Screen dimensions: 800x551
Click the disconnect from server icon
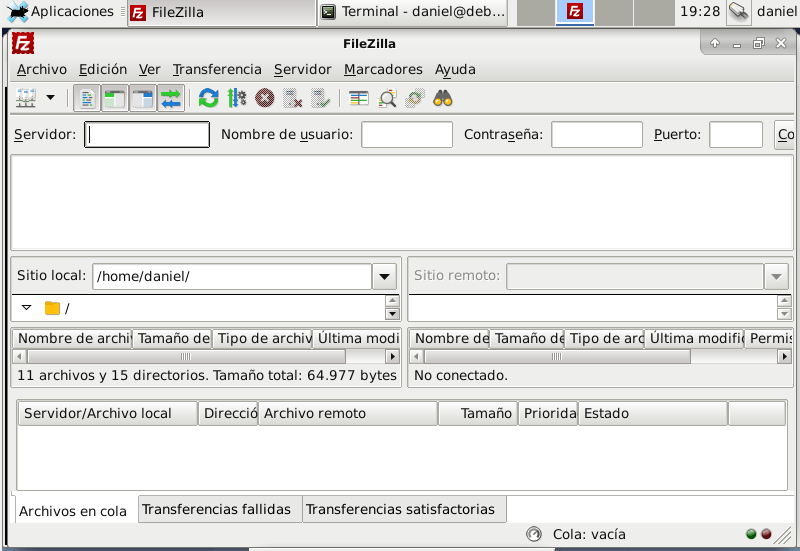point(292,98)
